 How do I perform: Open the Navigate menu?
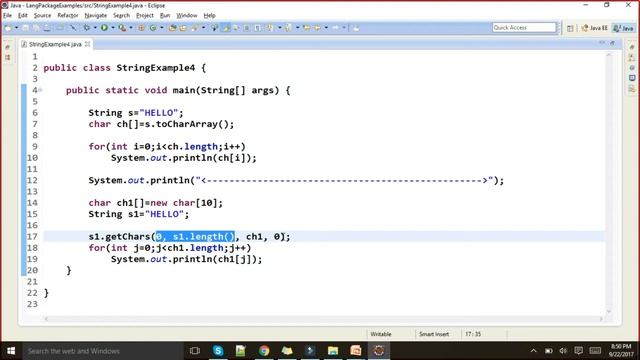[x=96, y=16]
